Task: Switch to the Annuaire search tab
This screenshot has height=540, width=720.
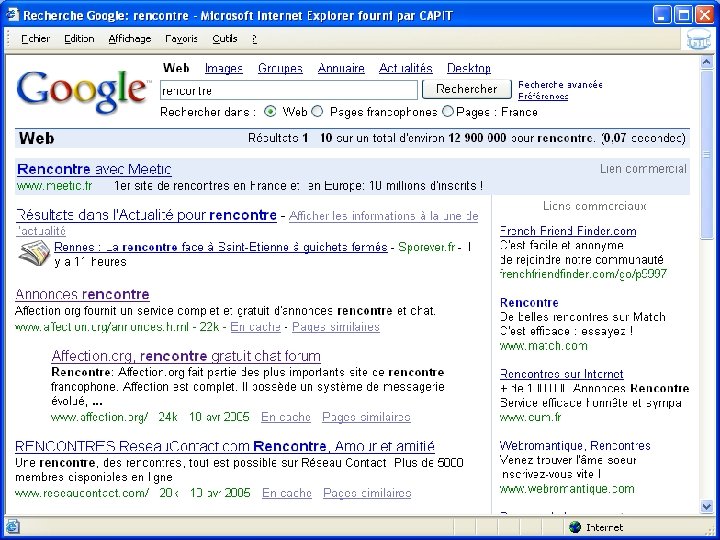Action: pos(341,68)
